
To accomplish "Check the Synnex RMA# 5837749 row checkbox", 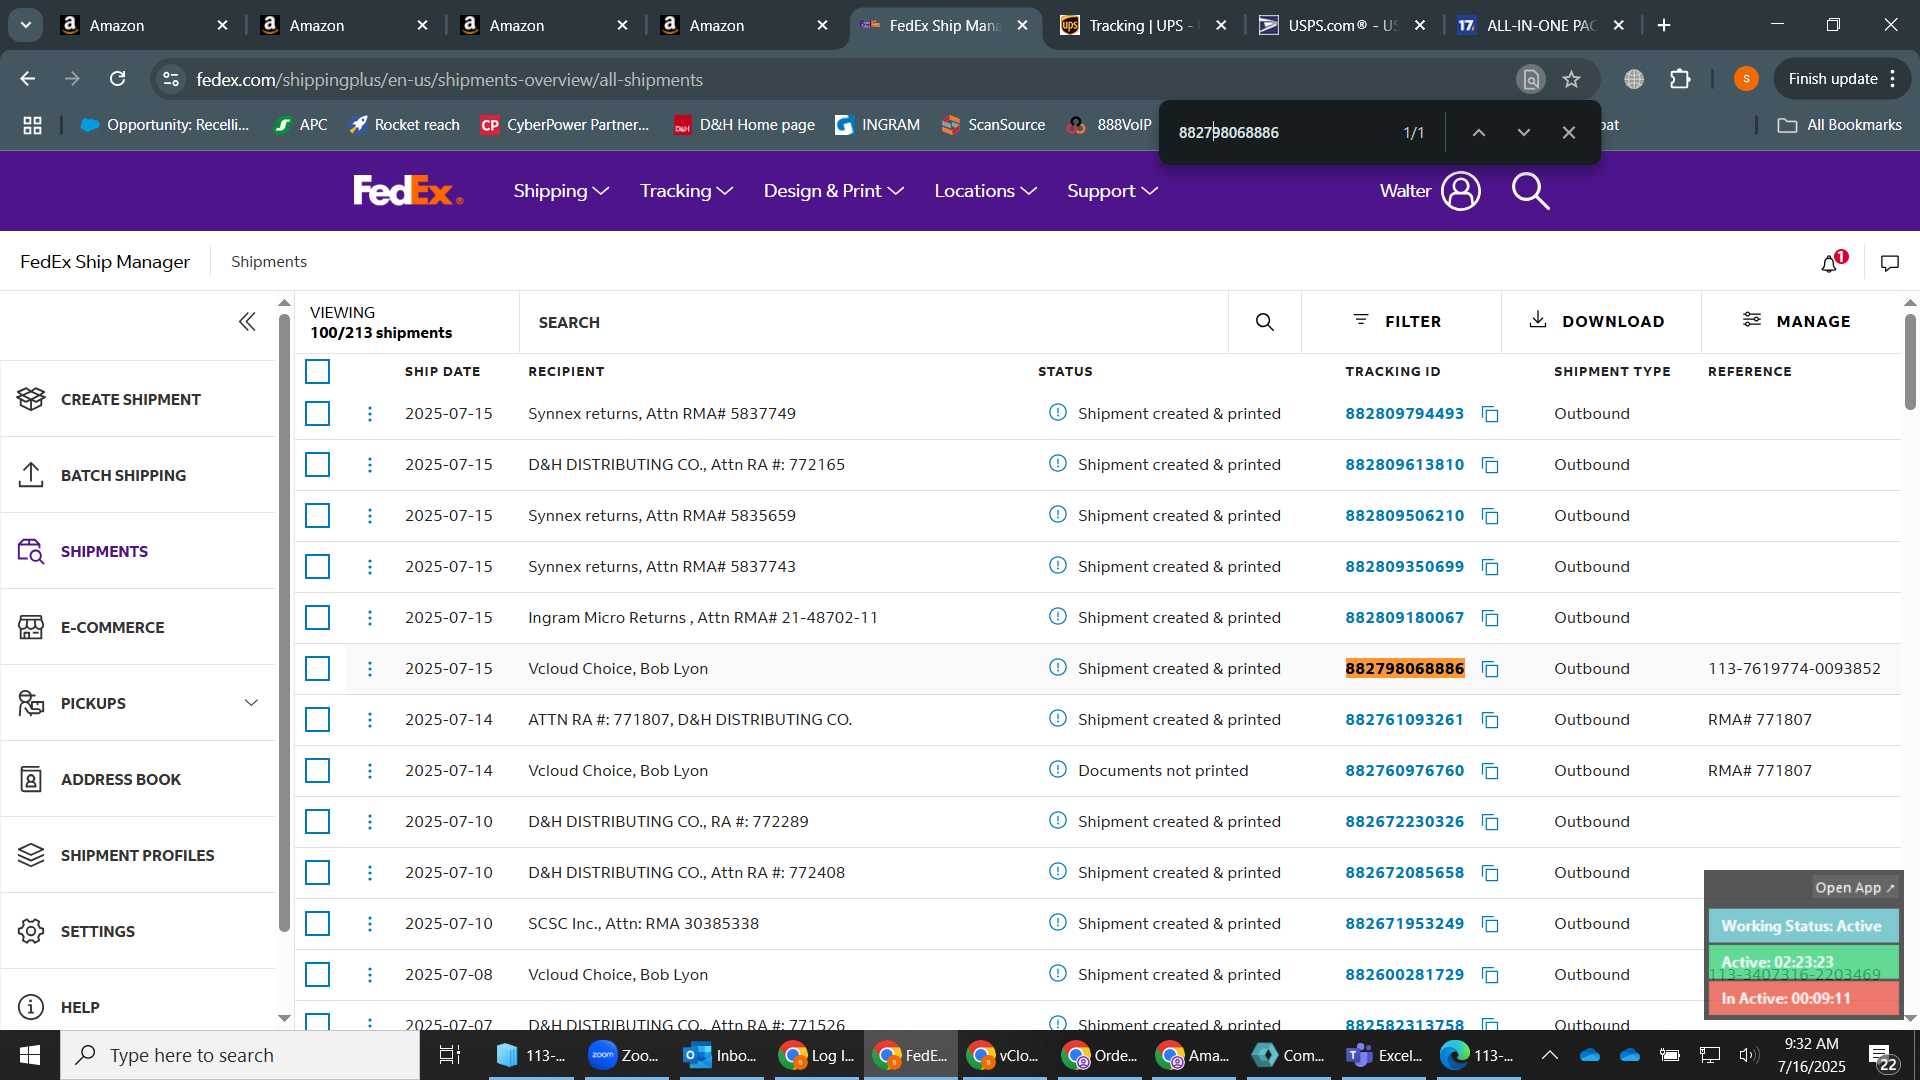I will point(318,414).
